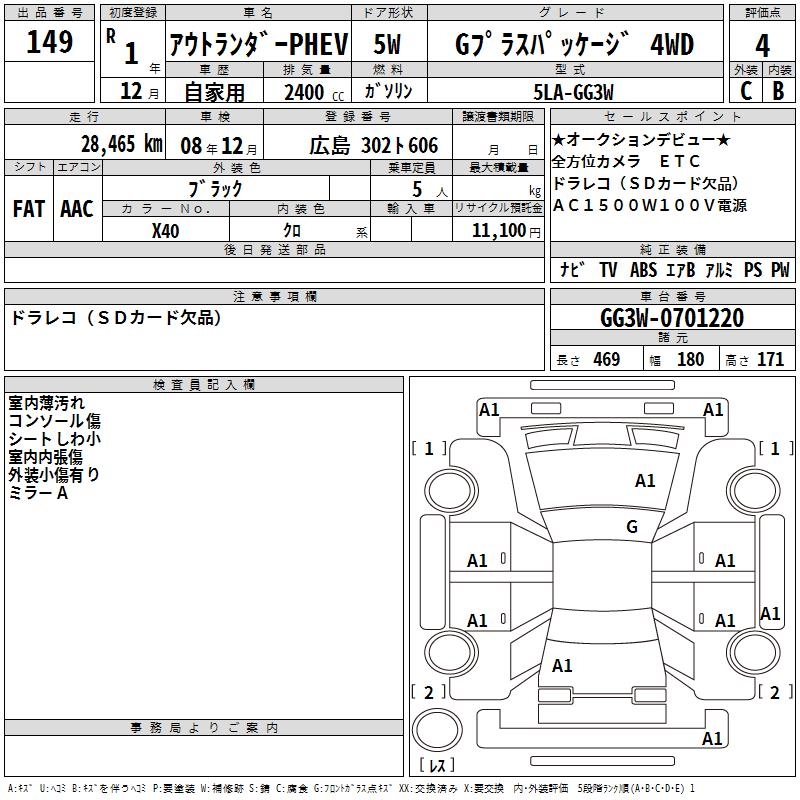
Task: Click the exterior color ブラック
Action: coord(215,189)
